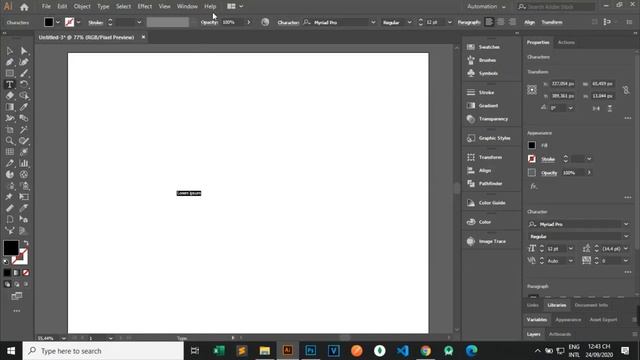Select the Rotate tool

tap(24, 84)
